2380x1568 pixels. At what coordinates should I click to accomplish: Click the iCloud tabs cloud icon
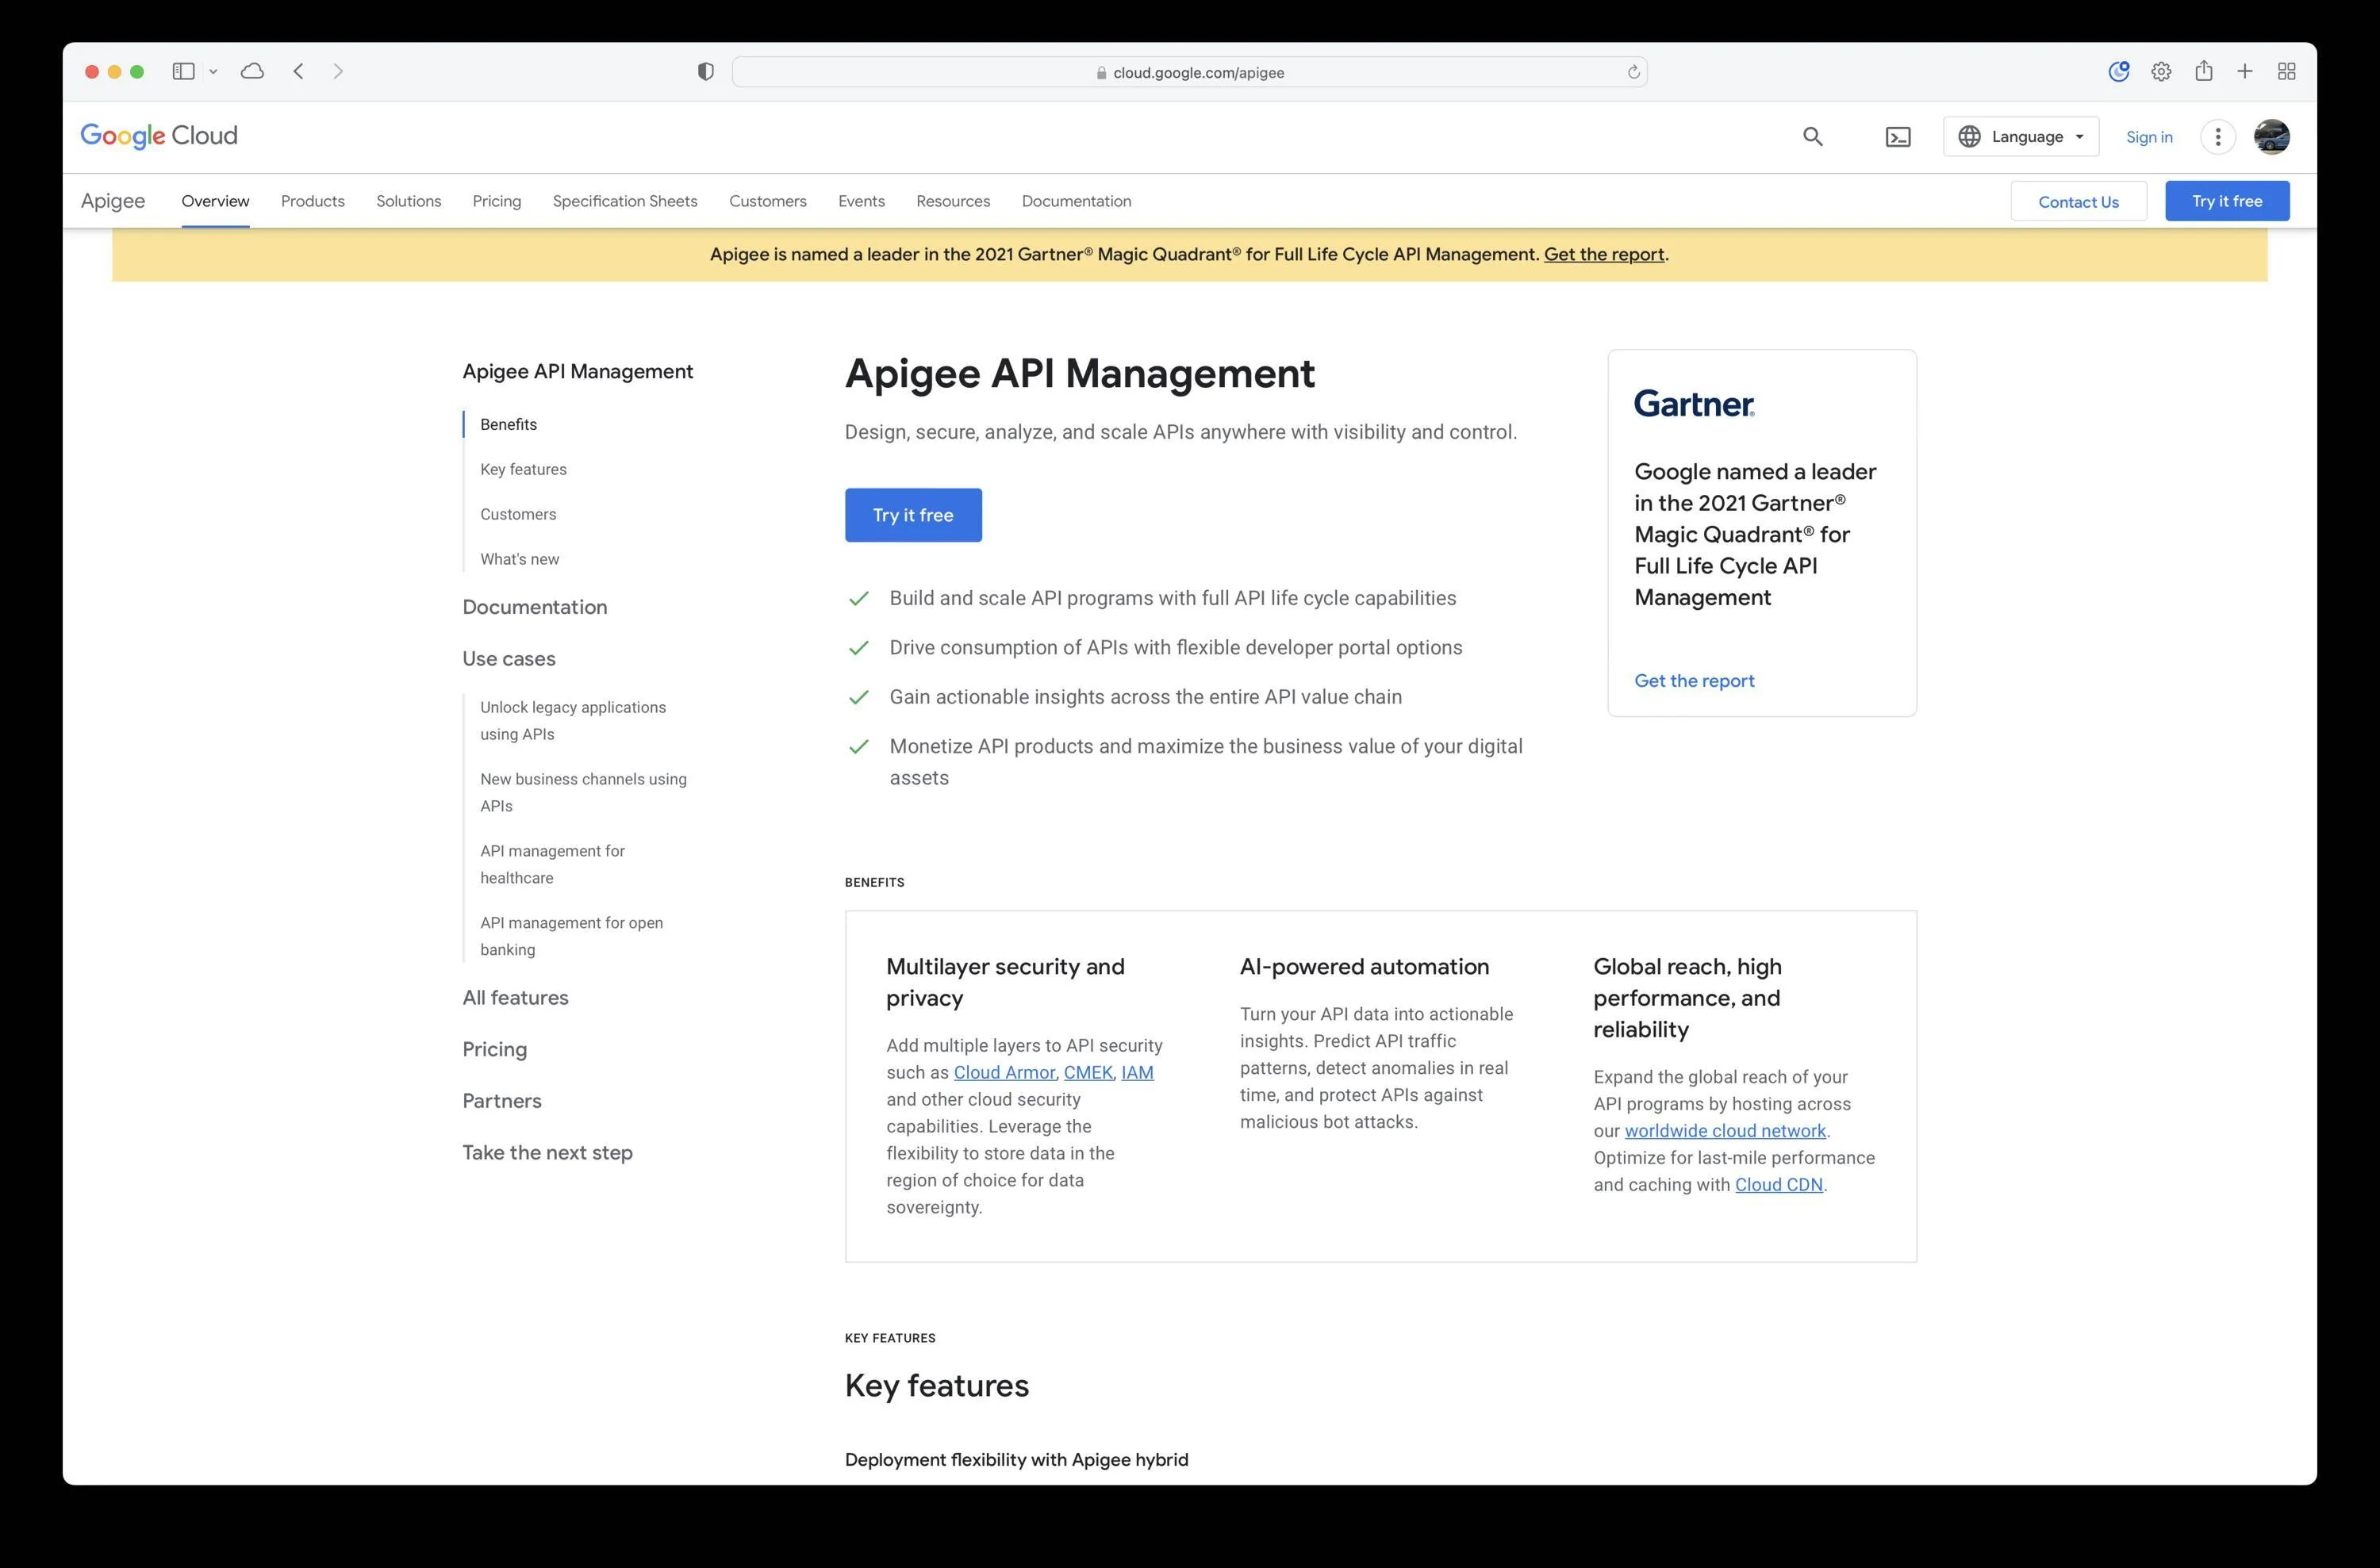[x=252, y=71]
